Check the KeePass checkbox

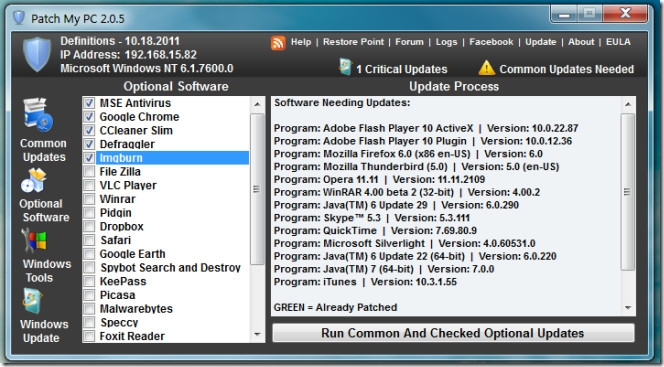pos(89,281)
